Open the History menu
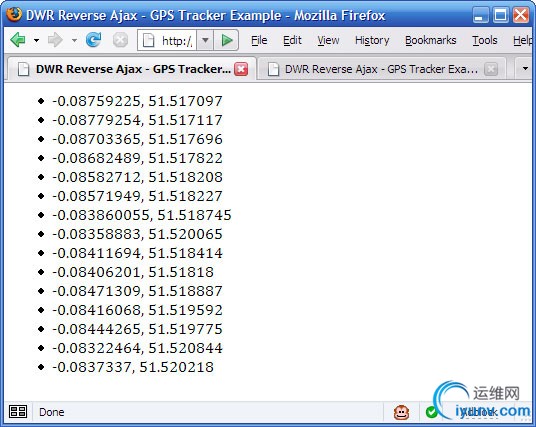The width and height of the screenshot is (536, 427). (372, 41)
